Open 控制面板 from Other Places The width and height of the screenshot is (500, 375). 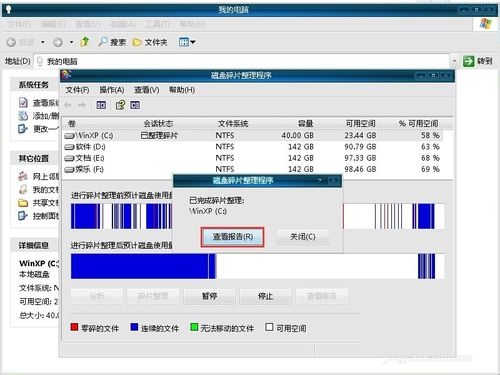[39, 216]
